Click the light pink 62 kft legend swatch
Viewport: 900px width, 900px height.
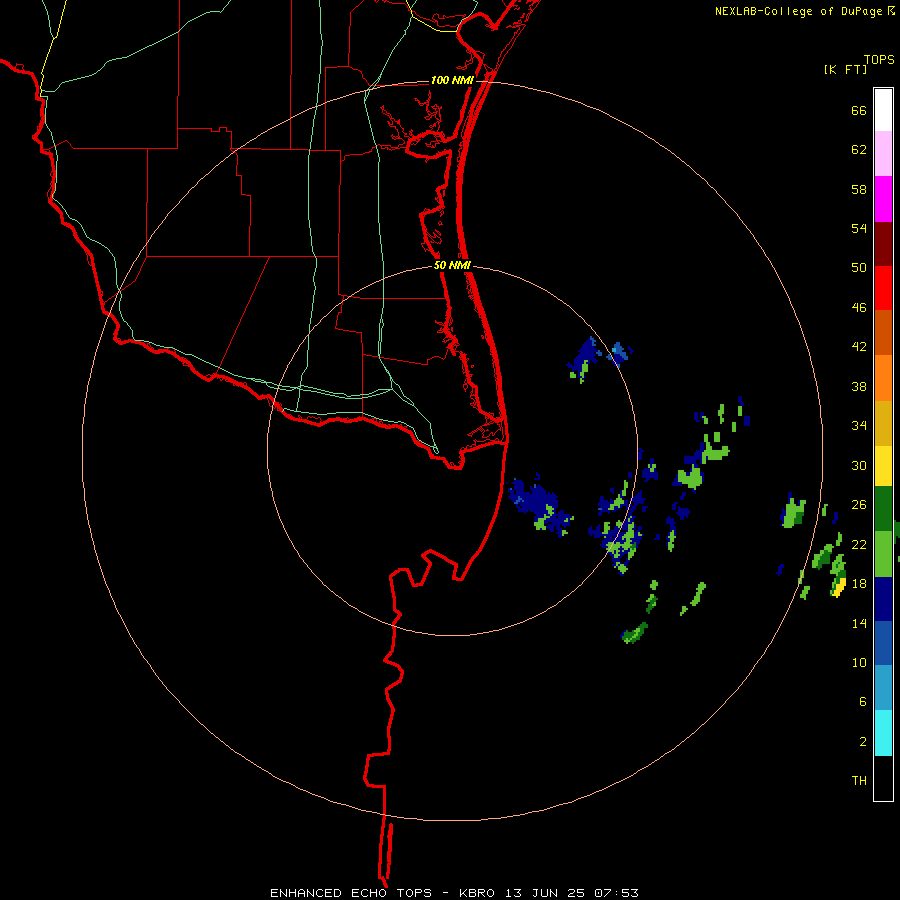click(883, 154)
